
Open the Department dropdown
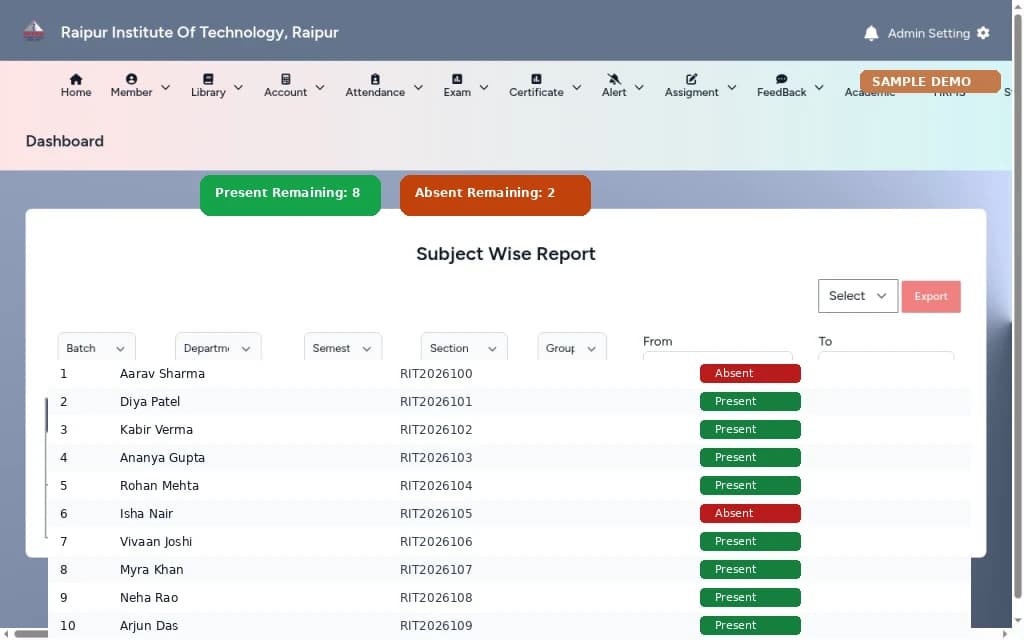pos(218,347)
